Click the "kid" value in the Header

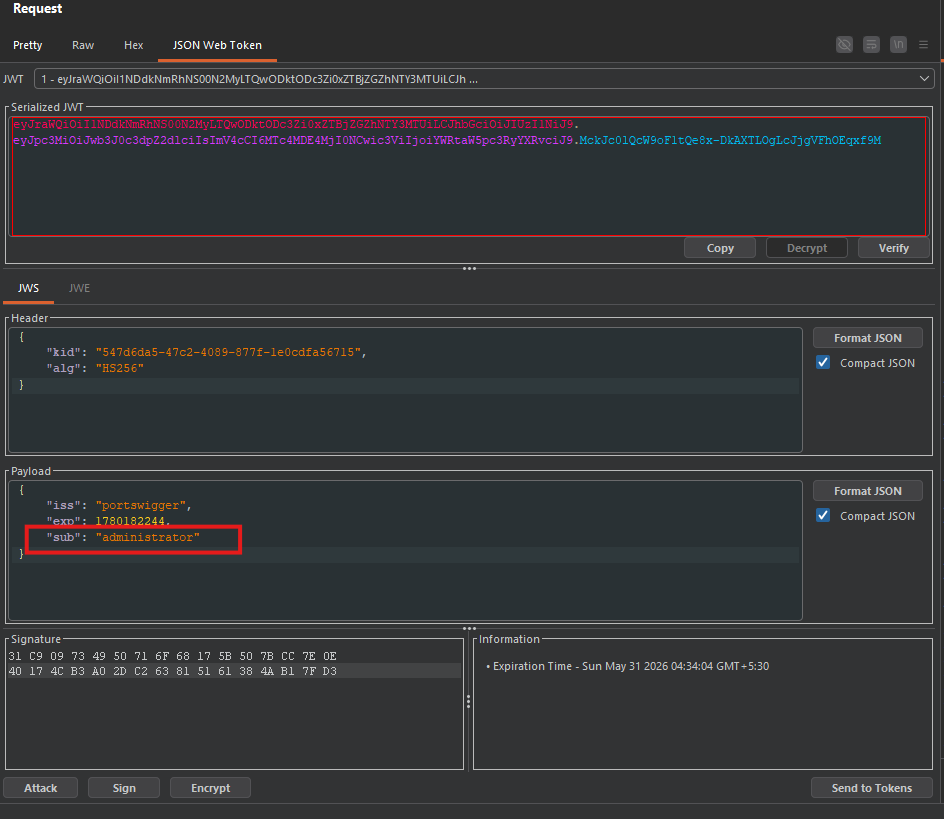point(228,352)
